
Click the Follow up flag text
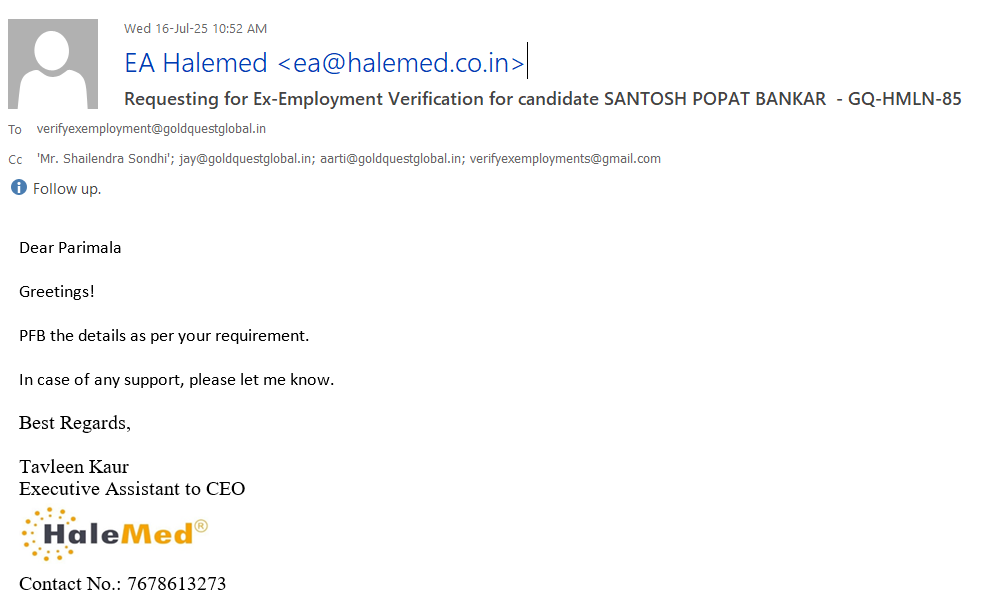tap(67, 188)
